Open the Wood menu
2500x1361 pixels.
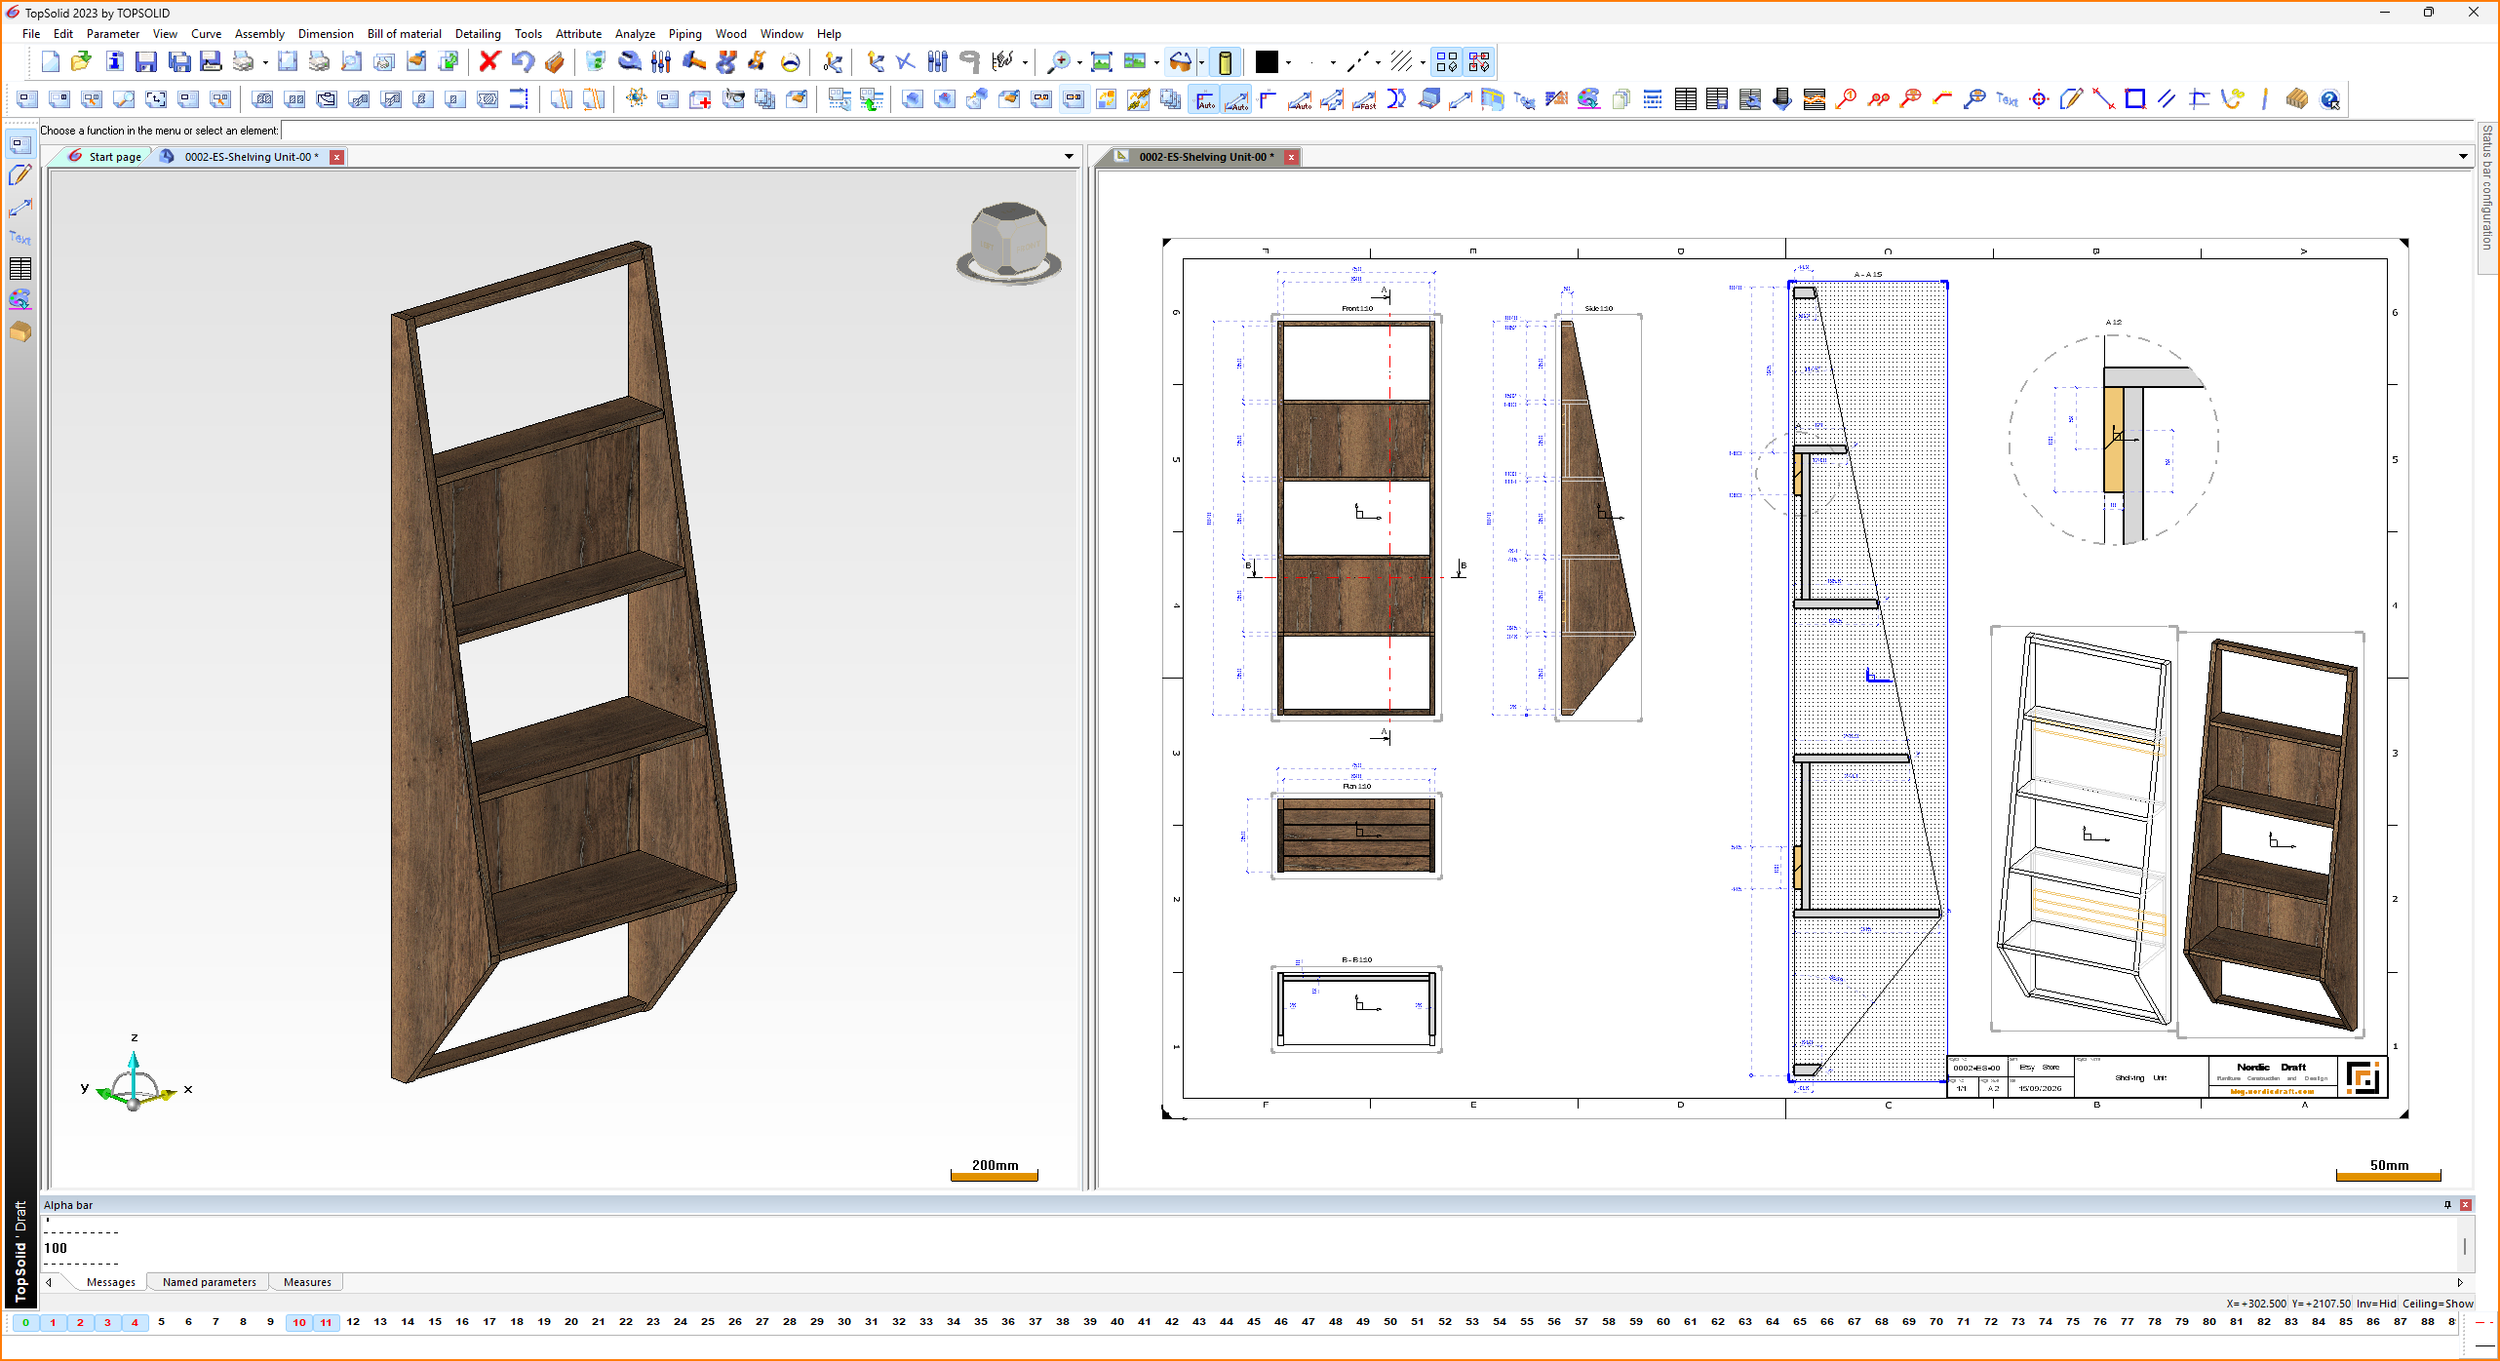[x=731, y=34]
